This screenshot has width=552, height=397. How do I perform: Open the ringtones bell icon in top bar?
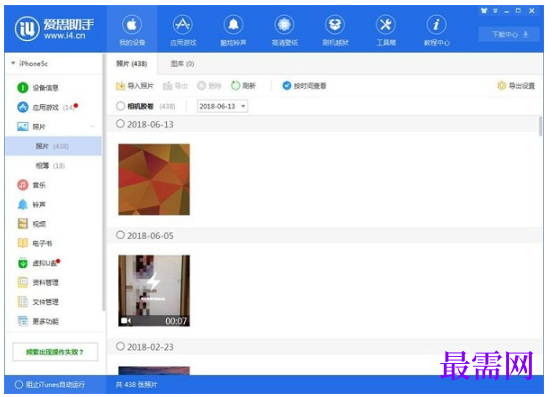[x=233, y=25]
